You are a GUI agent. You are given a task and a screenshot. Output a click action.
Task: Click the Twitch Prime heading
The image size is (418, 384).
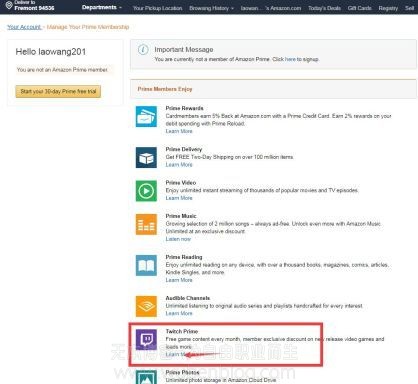[x=182, y=331]
